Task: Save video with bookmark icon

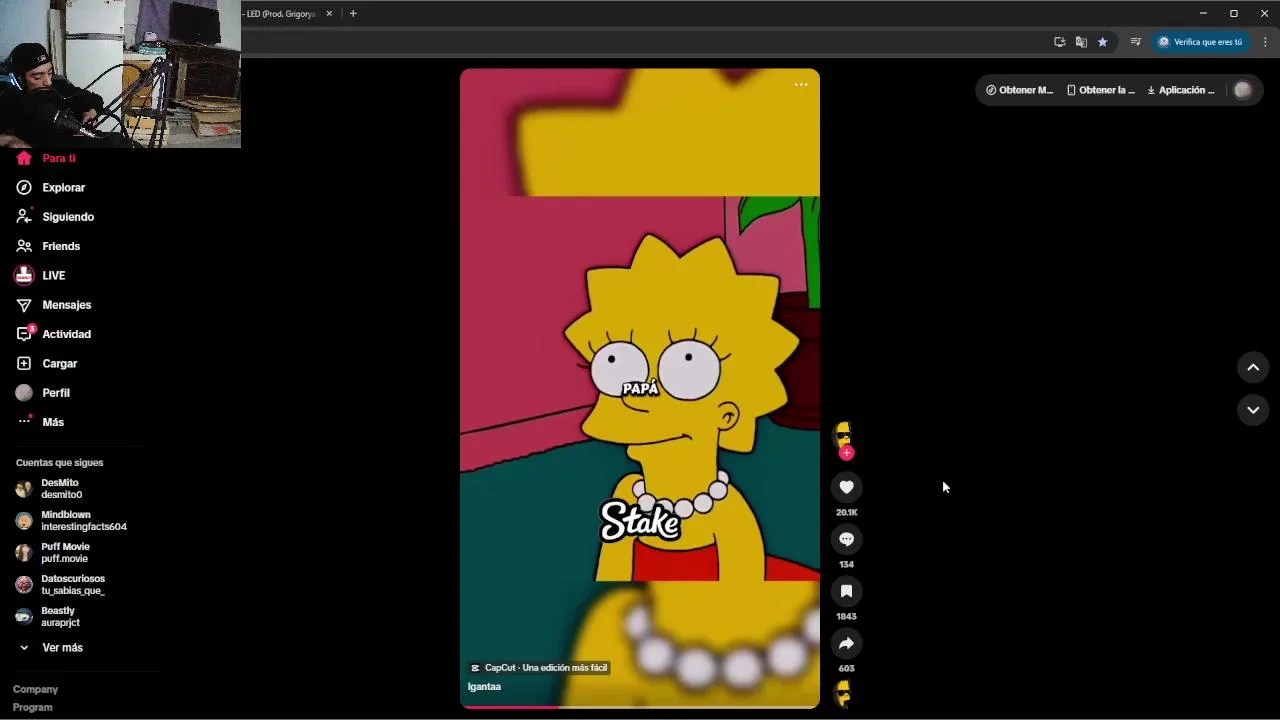Action: [x=846, y=591]
